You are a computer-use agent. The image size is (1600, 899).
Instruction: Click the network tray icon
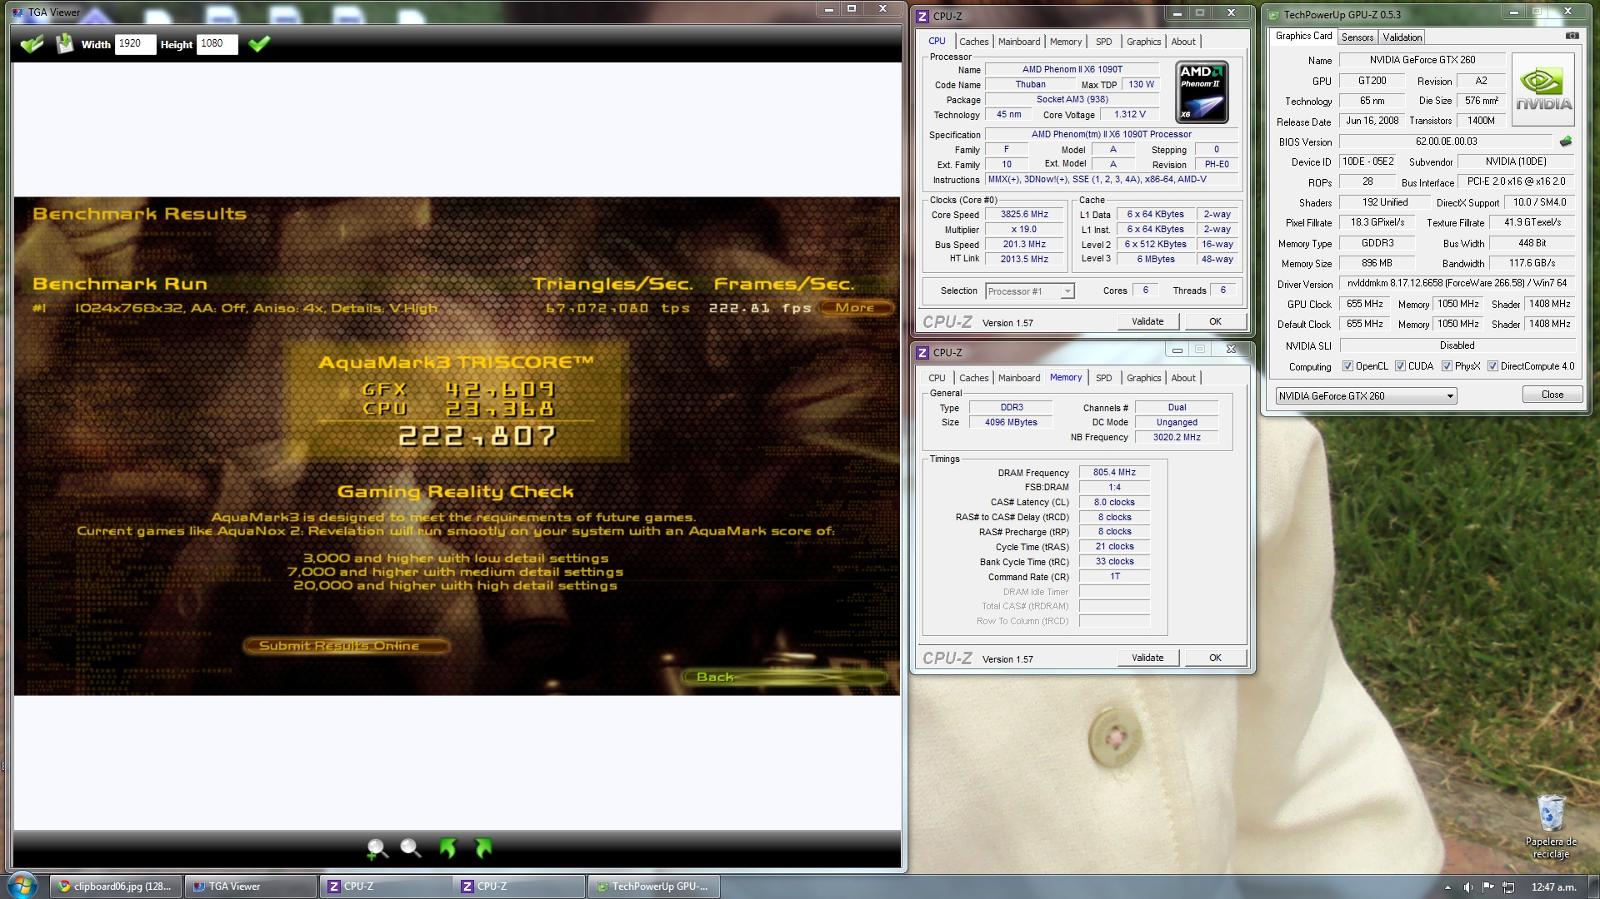[x=1509, y=887]
